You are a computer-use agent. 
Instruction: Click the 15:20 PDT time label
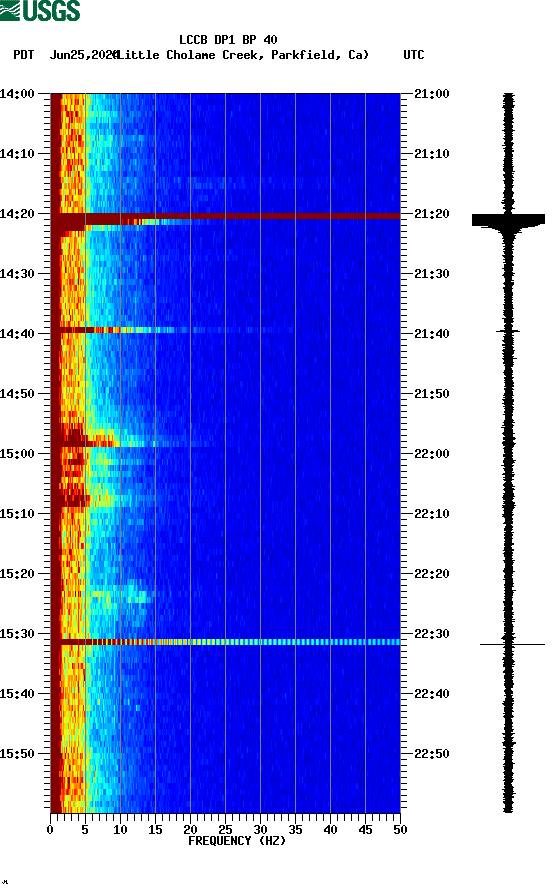[17, 574]
